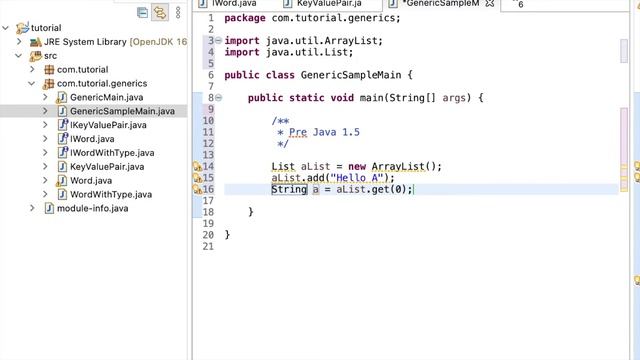Image resolution: width=640 pixels, height=360 pixels.
Task: Click import java.util.List on line 4
Action: click(289, 52)
